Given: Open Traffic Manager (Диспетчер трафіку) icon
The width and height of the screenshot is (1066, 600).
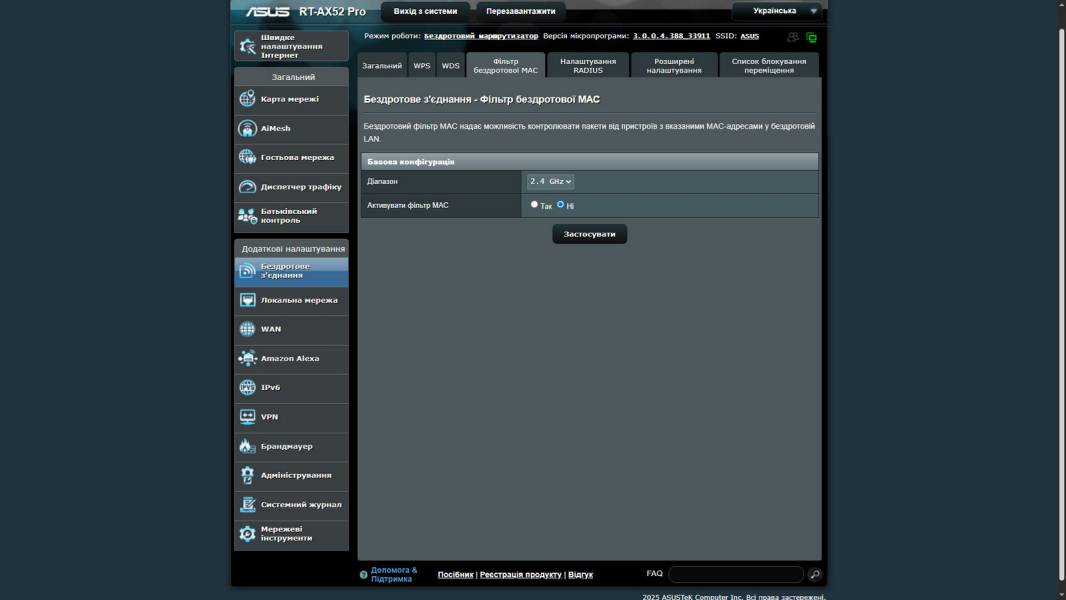Looking at the screenshot, I should 247,187.
